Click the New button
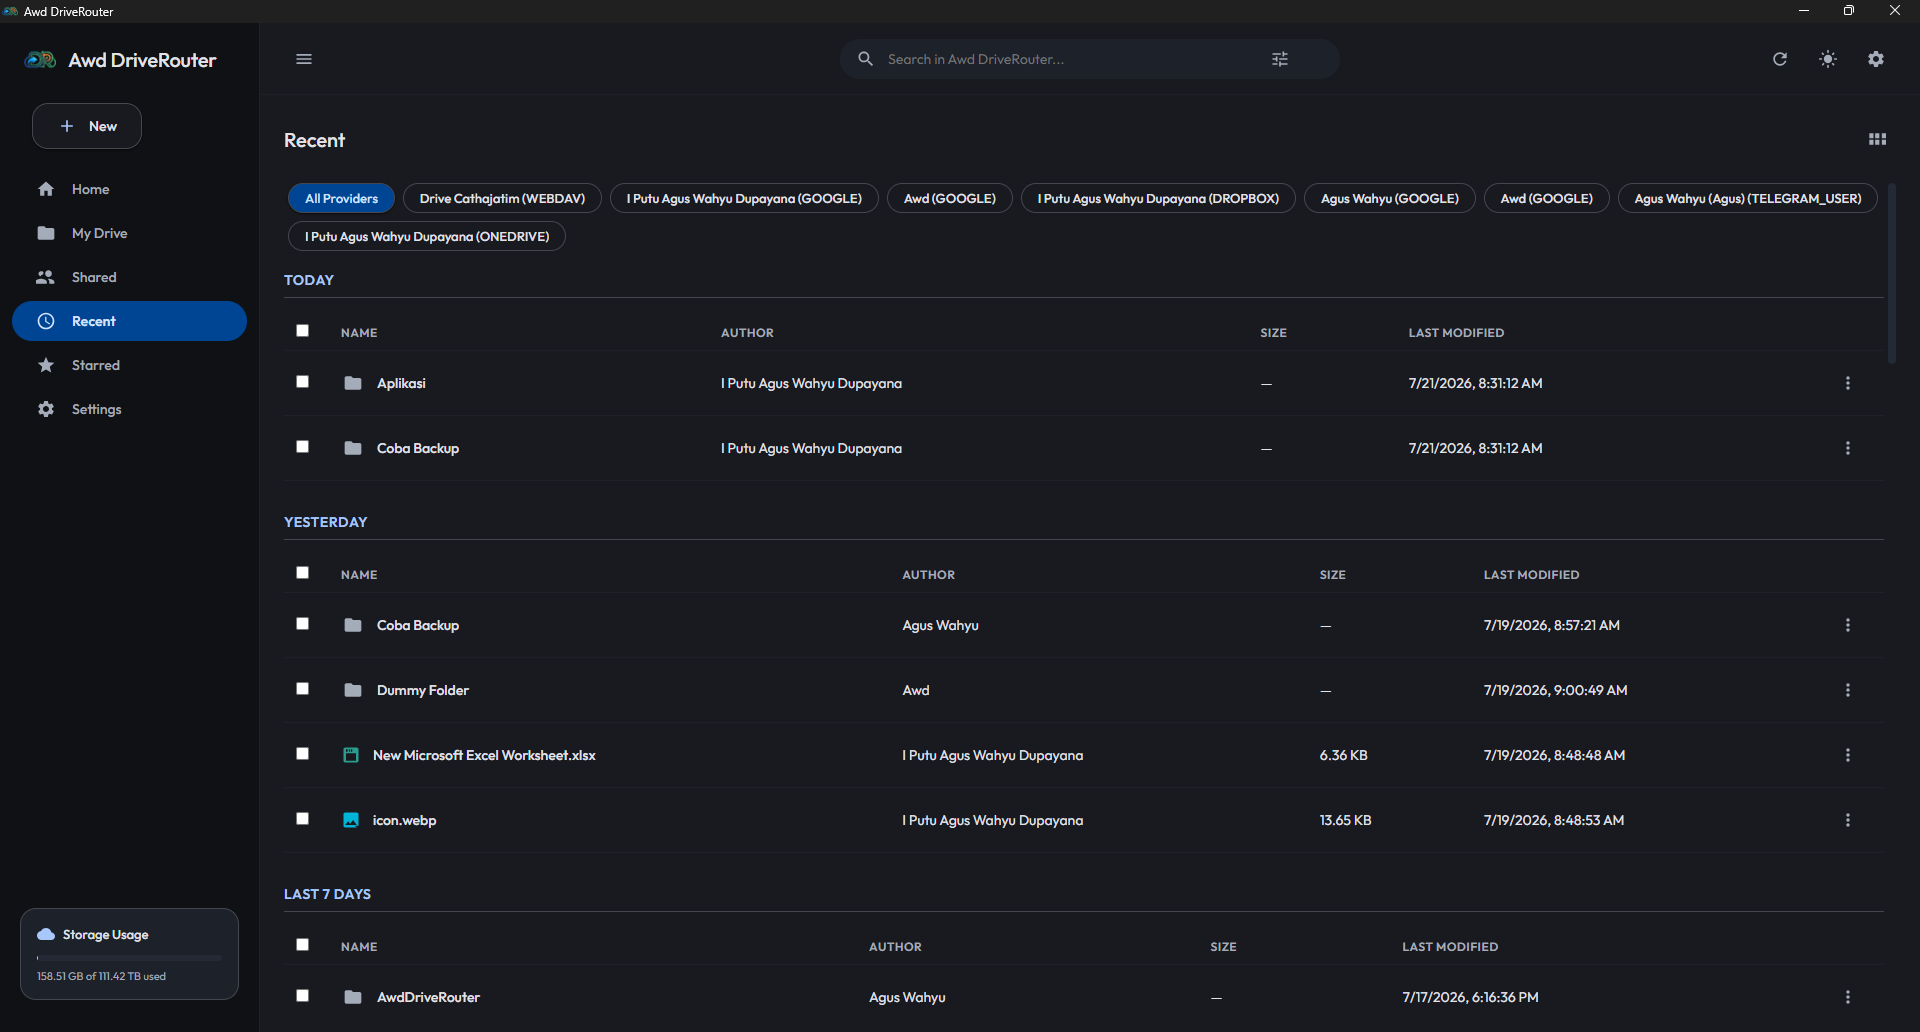 tap(87, 126)
